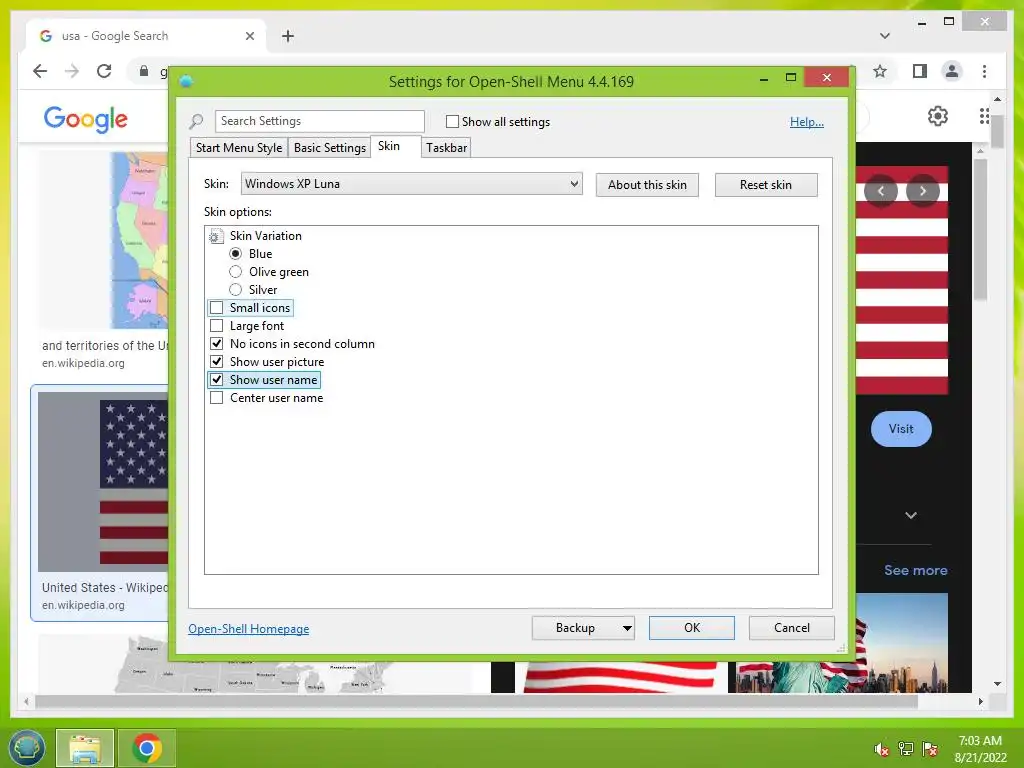Click the horizontal scrollbar in Chrome
Viewport: 1024px width, 768px height.
click(476, 701)
